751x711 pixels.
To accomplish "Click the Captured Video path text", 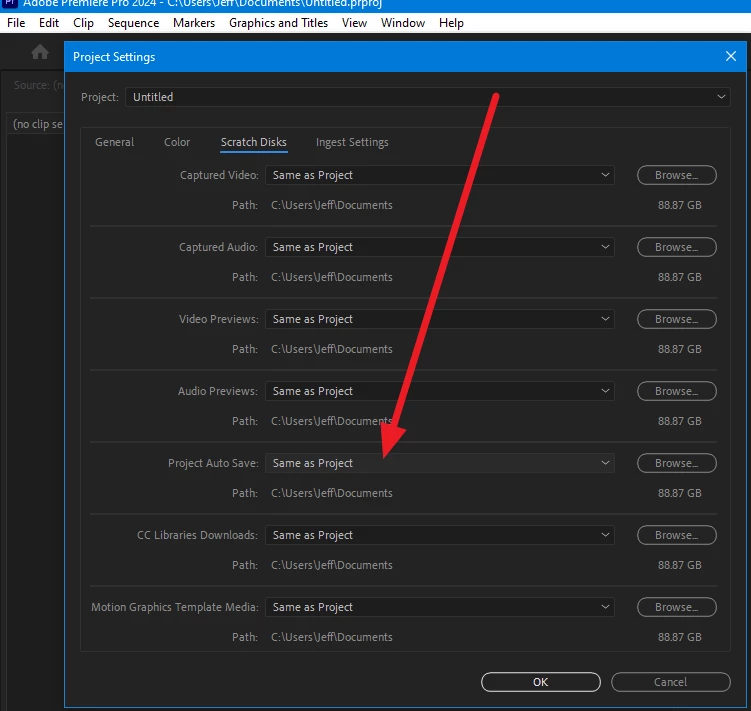I will 331,205.
